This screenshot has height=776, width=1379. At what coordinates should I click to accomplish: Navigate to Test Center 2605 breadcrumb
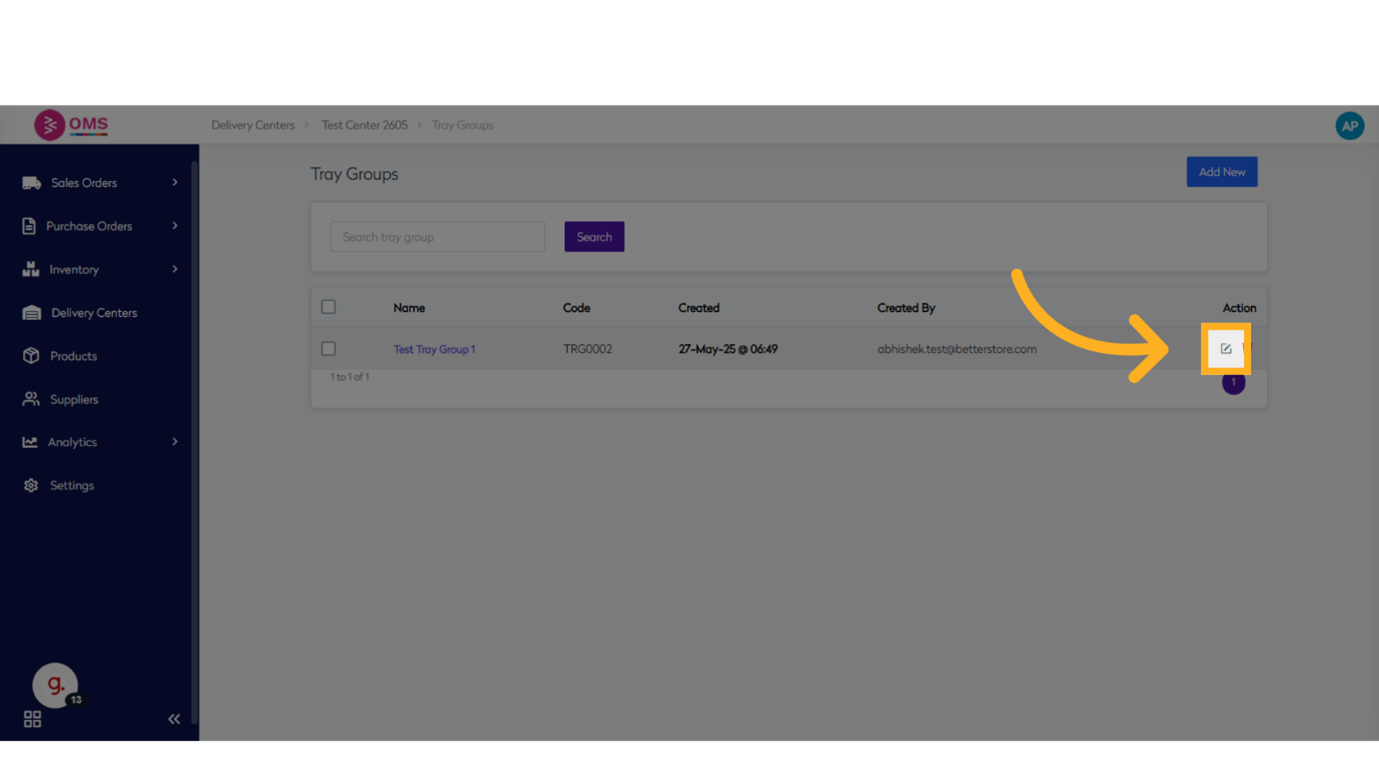tap(364, 125)
